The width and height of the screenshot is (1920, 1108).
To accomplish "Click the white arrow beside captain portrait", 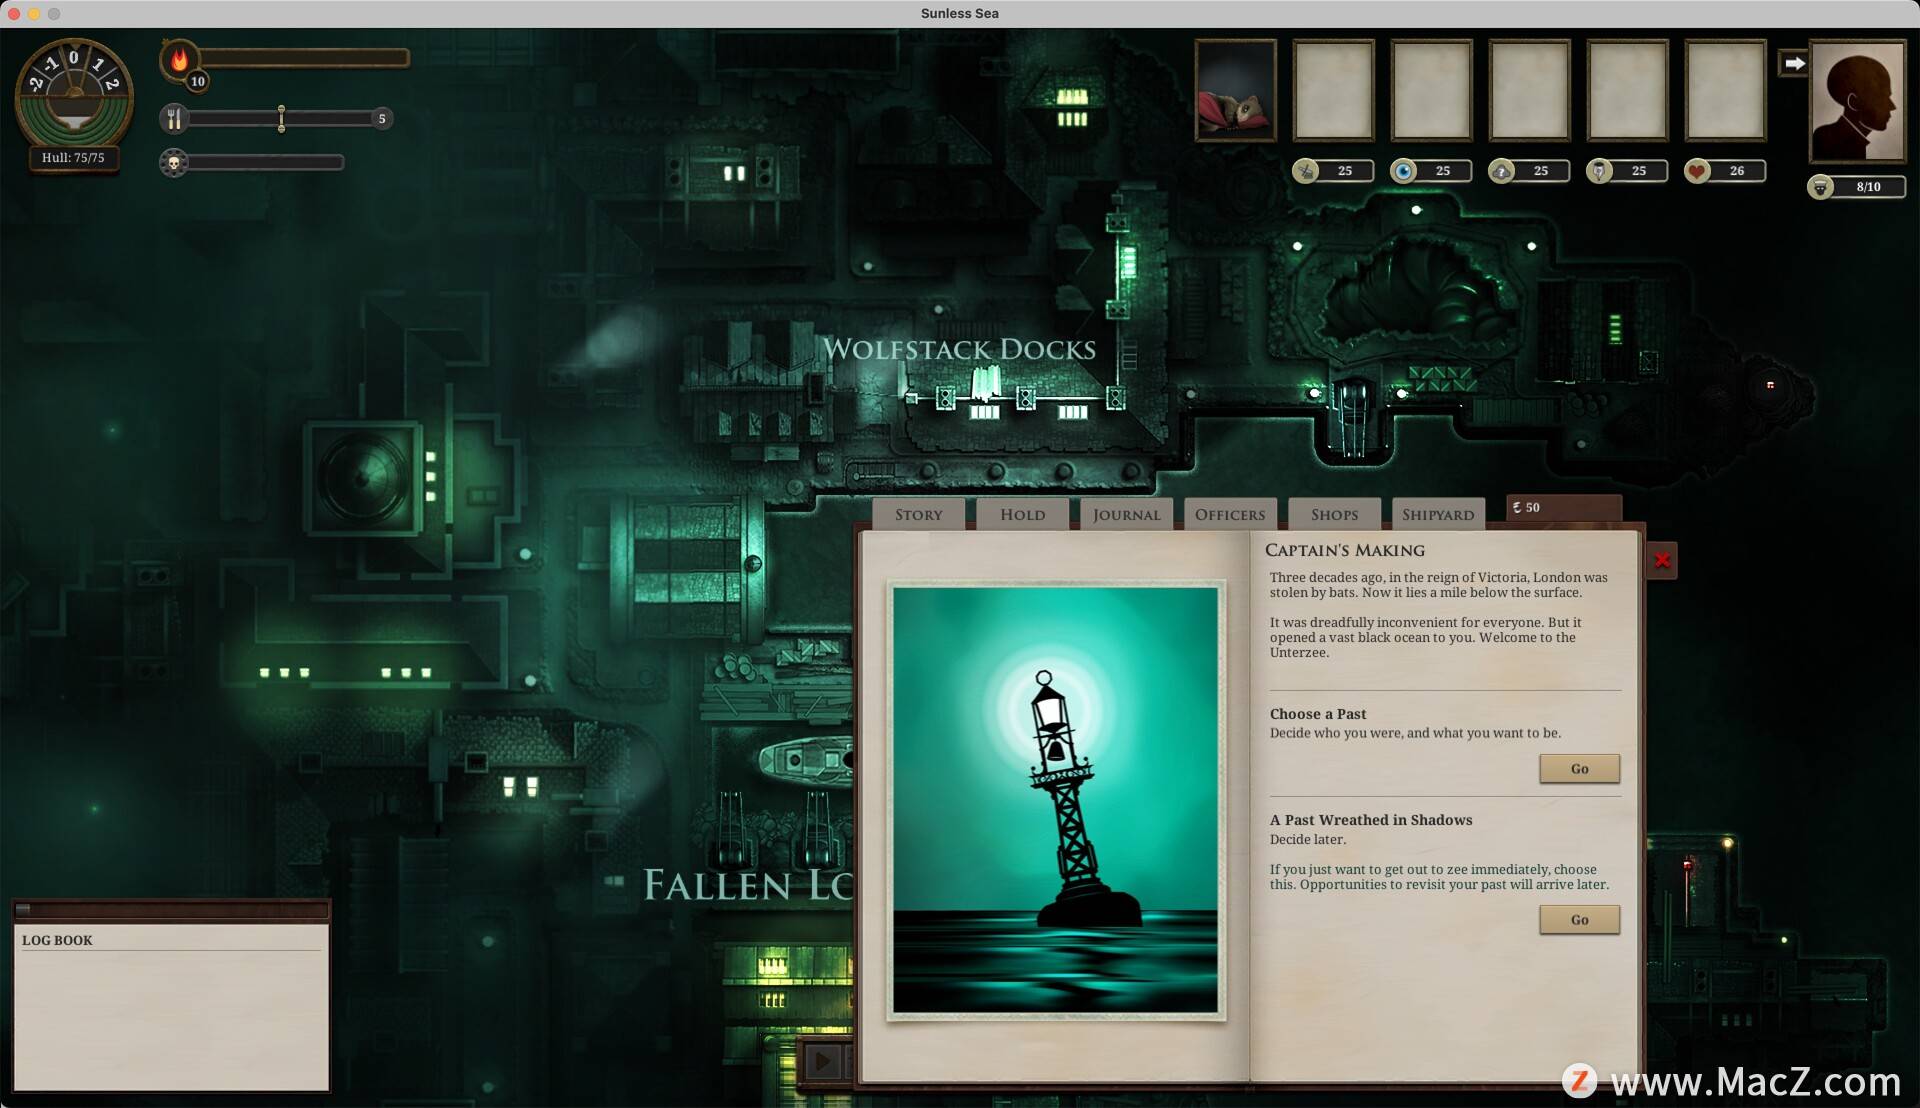I will [x=1794, y=63].
